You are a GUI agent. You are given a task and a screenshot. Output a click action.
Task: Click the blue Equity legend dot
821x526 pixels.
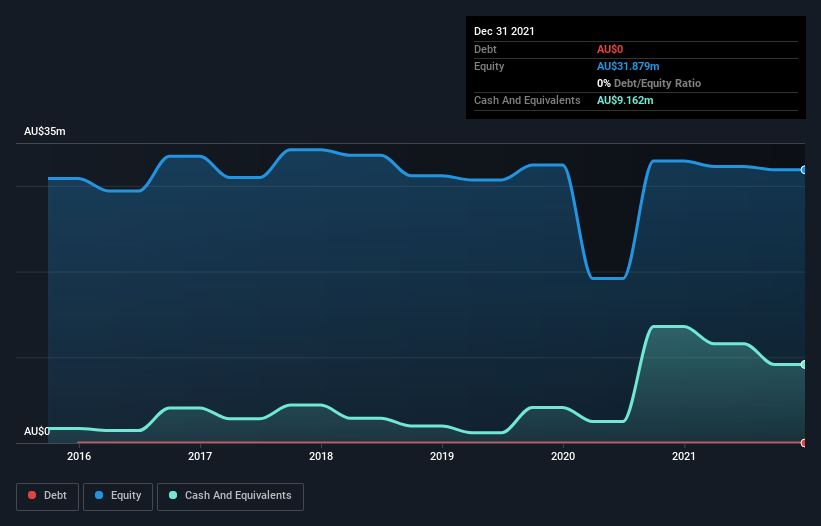[x=99, y=495]
